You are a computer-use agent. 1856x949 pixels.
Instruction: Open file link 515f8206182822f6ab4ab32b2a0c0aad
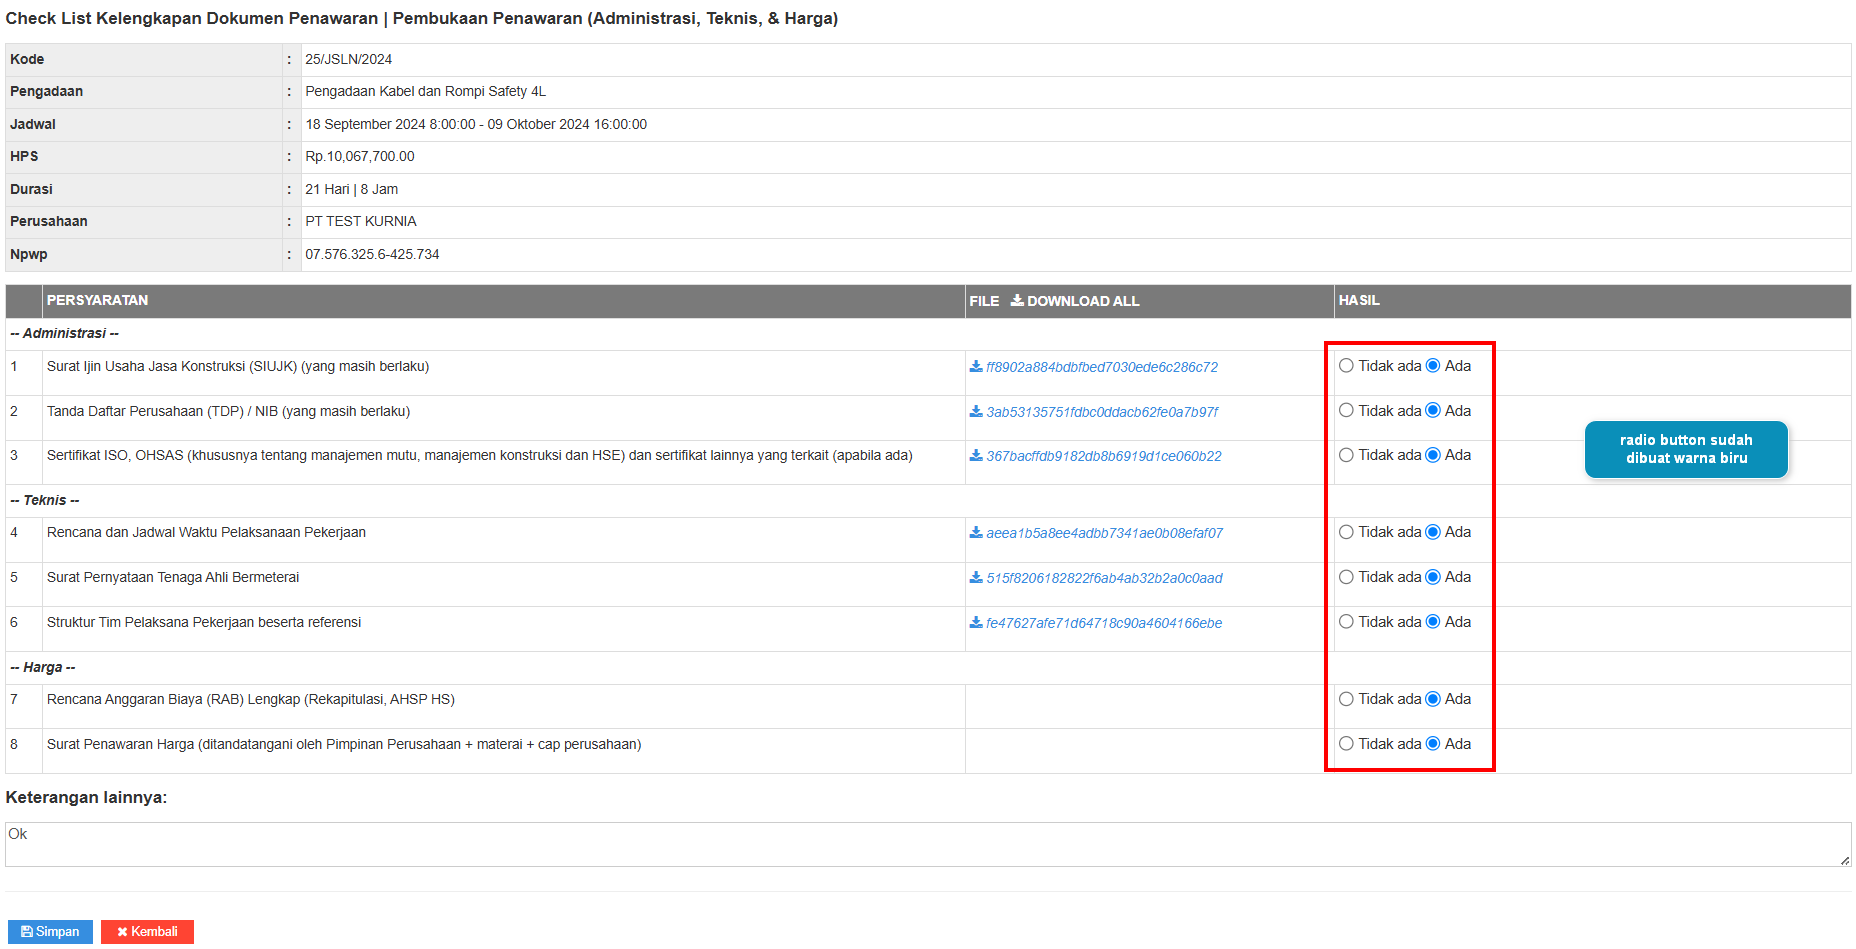pyautogui.click(x=1104, y=578)
